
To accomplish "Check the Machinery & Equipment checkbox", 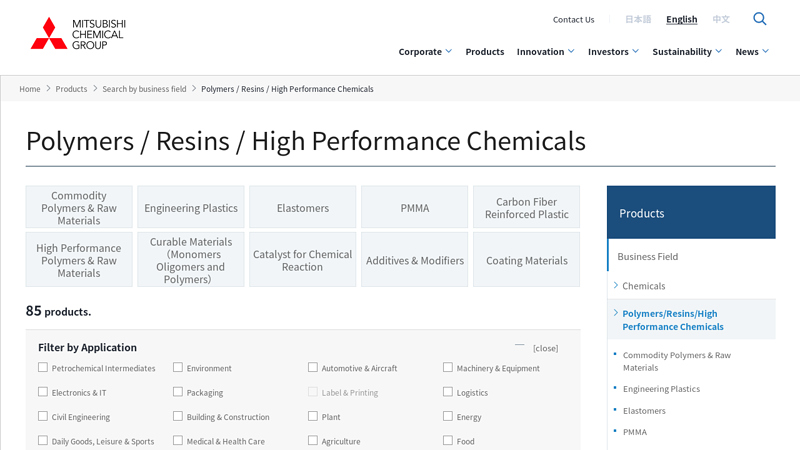I will pos(448,367).
